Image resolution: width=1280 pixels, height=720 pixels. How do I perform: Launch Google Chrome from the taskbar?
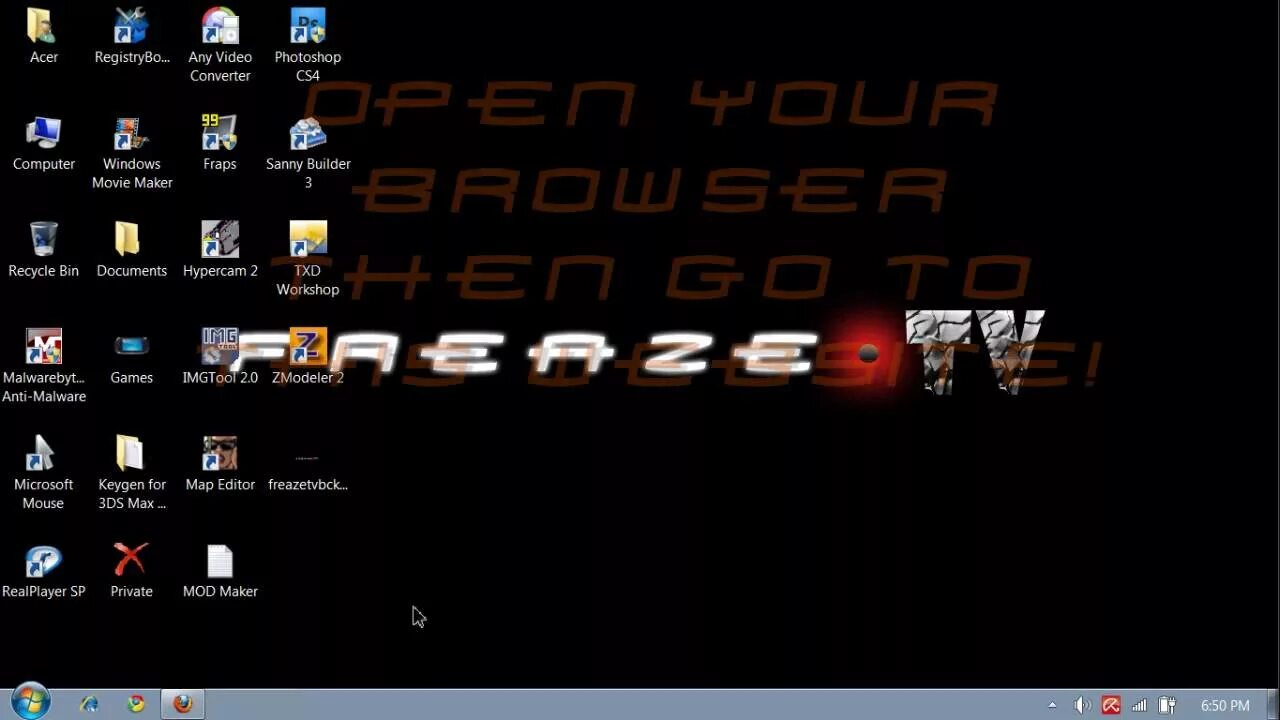pyautogui.click(x=136, y=704)
